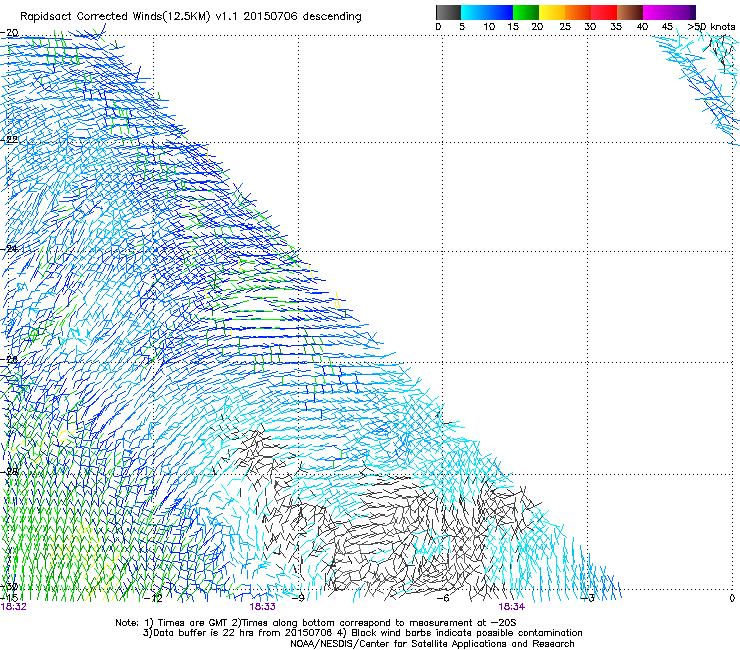Click the -3 longitude axis label

tap(588, 598)
